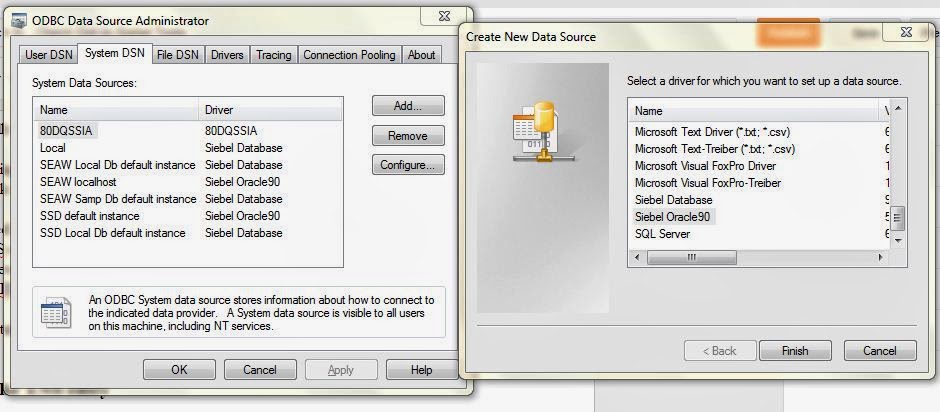Viewport: 940px width, 412px height.
Task: Click the Configure... button
Action: coord(408,165)
